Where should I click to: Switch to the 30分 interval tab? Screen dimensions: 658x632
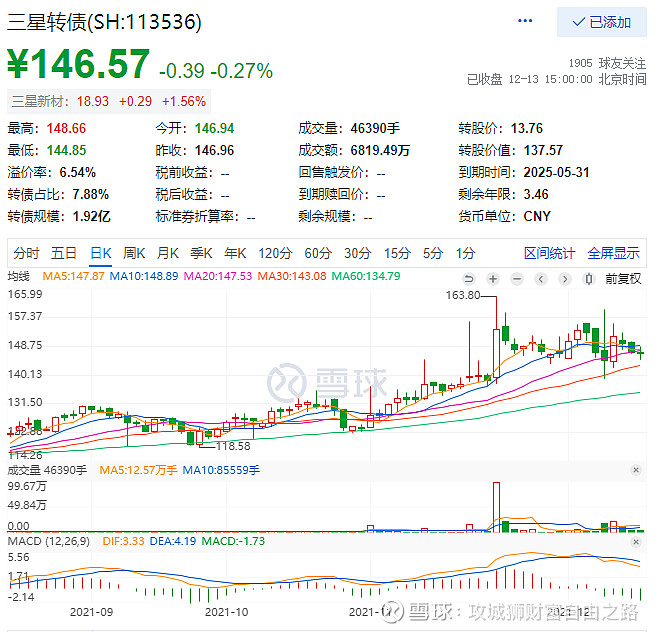pyautogui.click(x=358, y=253)
